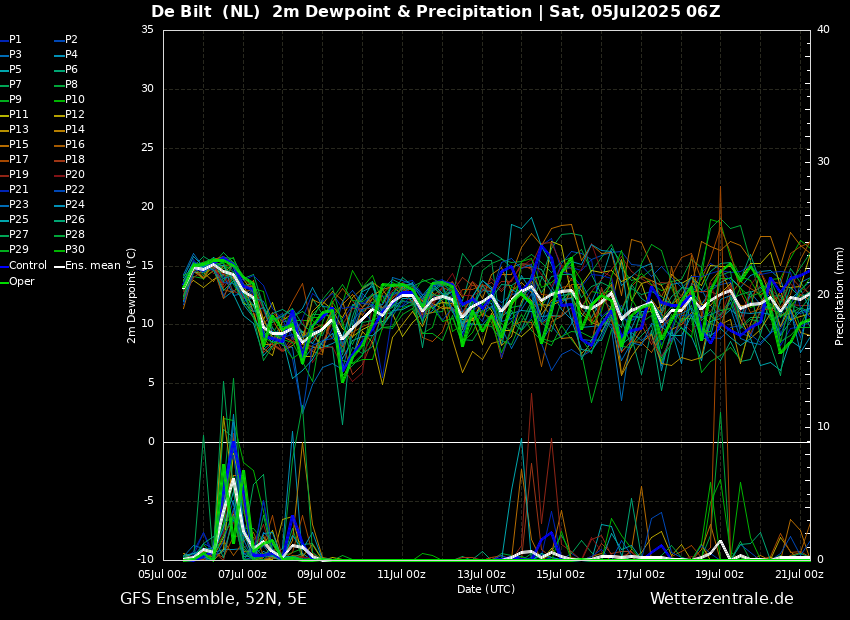Select the Control legend entry

pyautogui.click(x=27, y=266)
